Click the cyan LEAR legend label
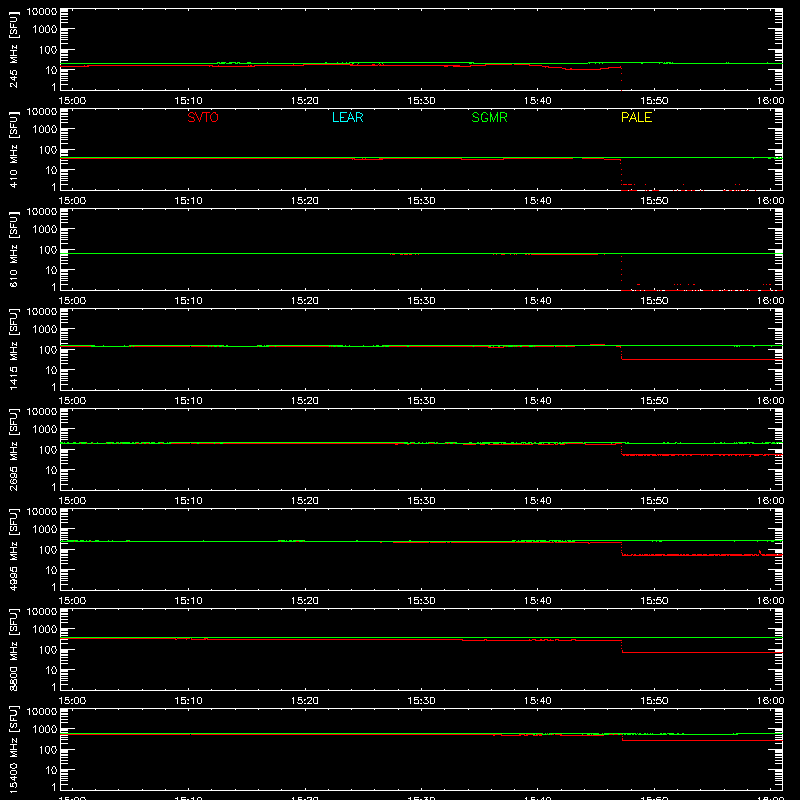 coord(347,117)
